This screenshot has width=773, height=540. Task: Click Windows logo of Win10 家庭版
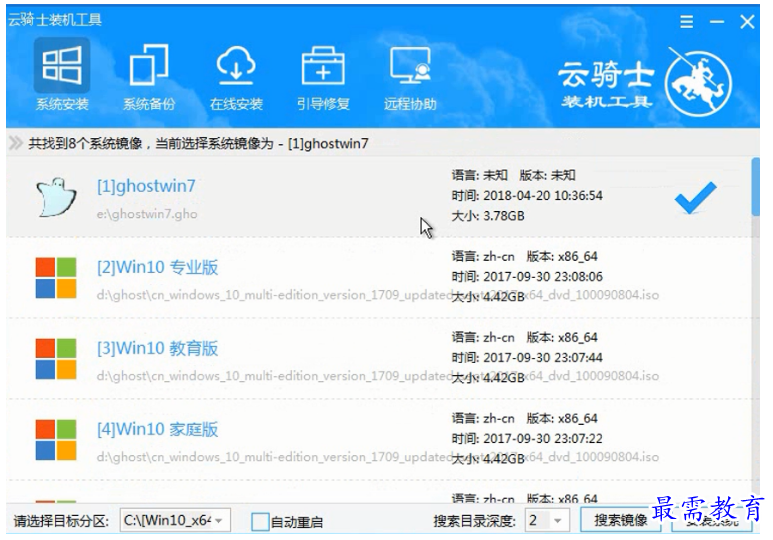point(56,439)
